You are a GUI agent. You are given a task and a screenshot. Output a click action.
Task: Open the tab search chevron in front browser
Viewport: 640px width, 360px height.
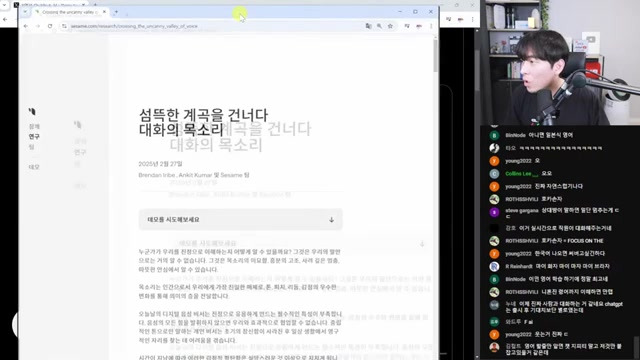[25, 12]
